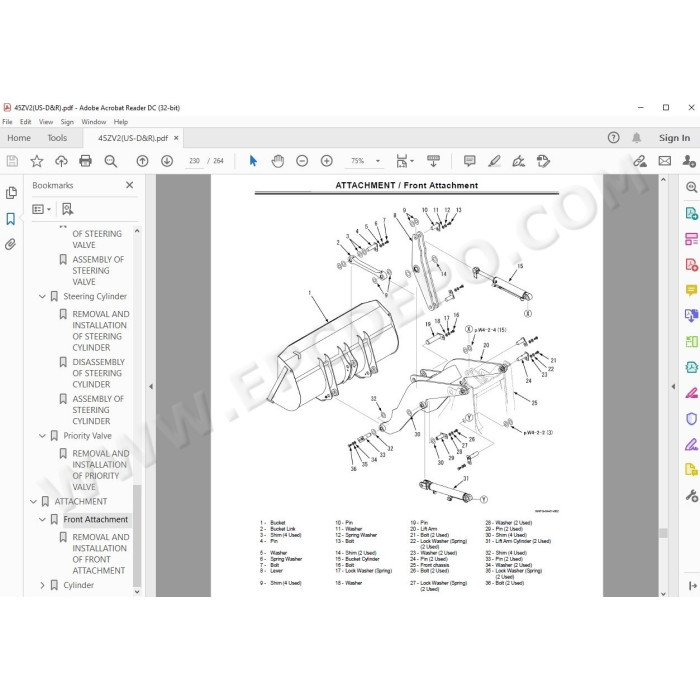This screenshot has width=700, height=700.
Task: Collapse the Steering Cylinder bookmark
Action: (42, 296)
